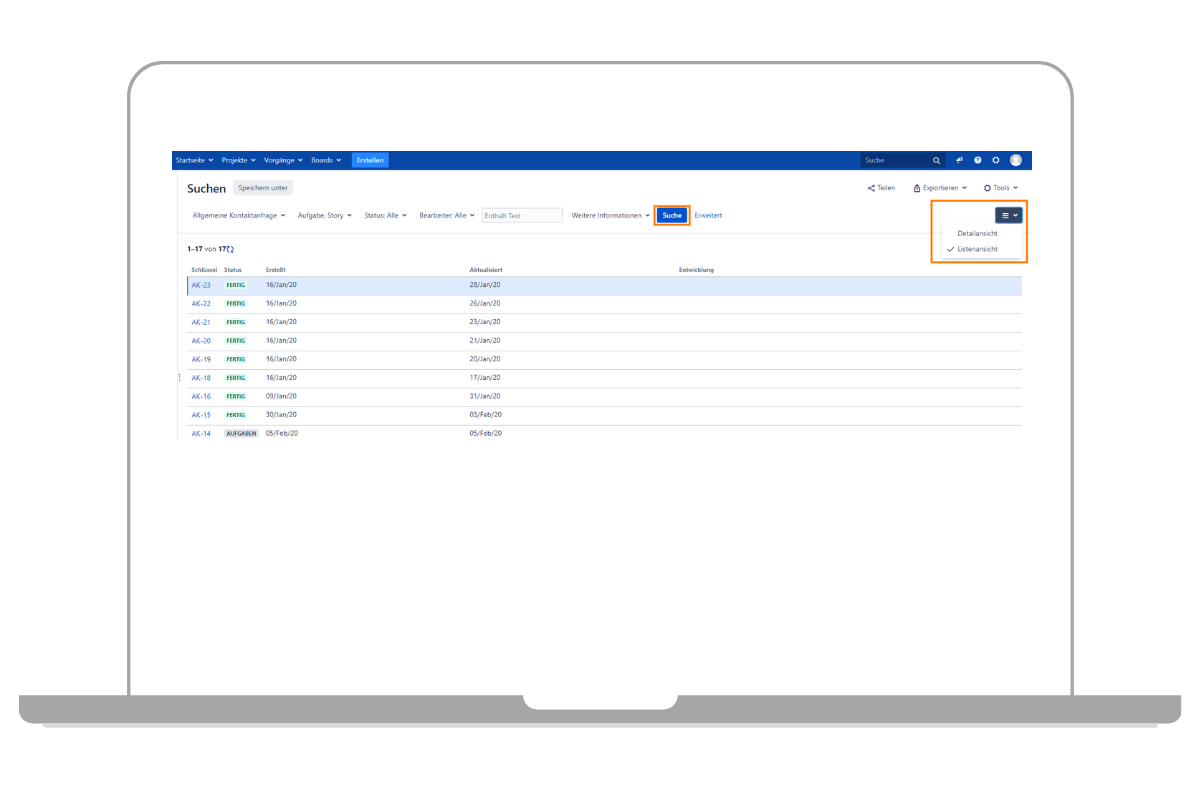The width and height of the screenshot is (1200, 790).
Task: Open issue AK-23 link
Action: [201, 285]
